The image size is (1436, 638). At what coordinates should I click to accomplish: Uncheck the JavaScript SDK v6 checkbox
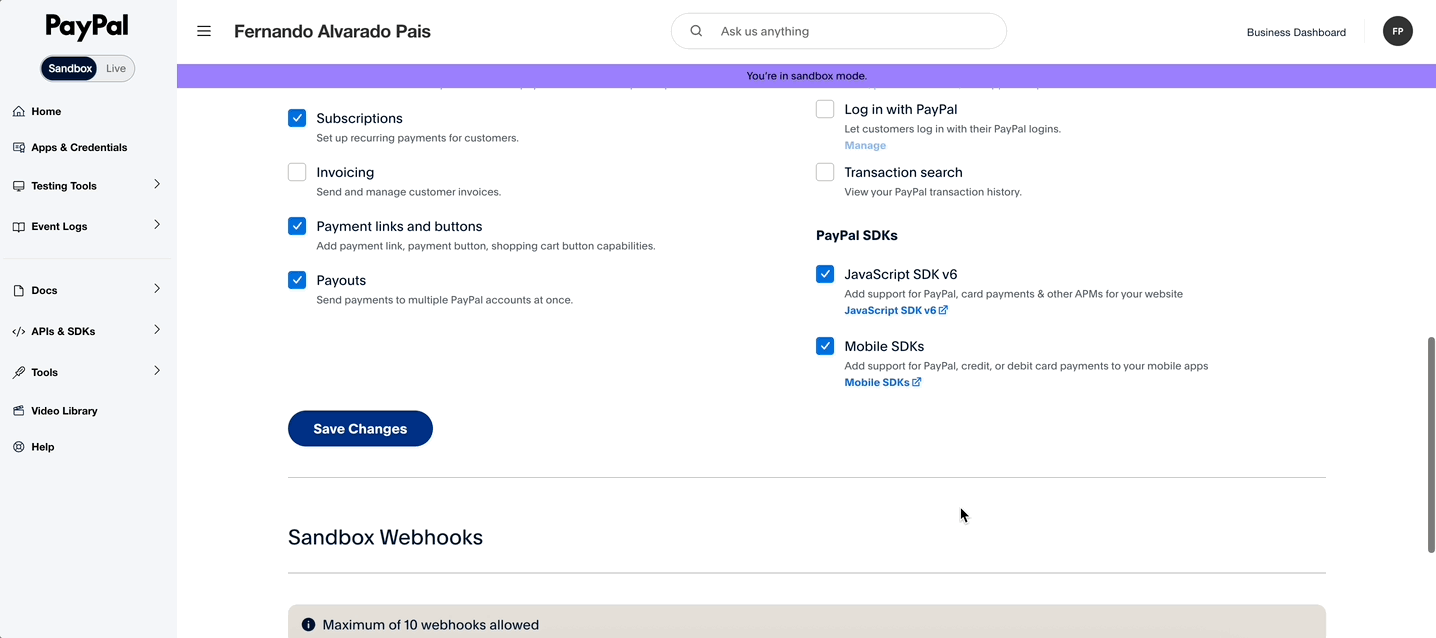pyautogui.click(x=825, y=274)
